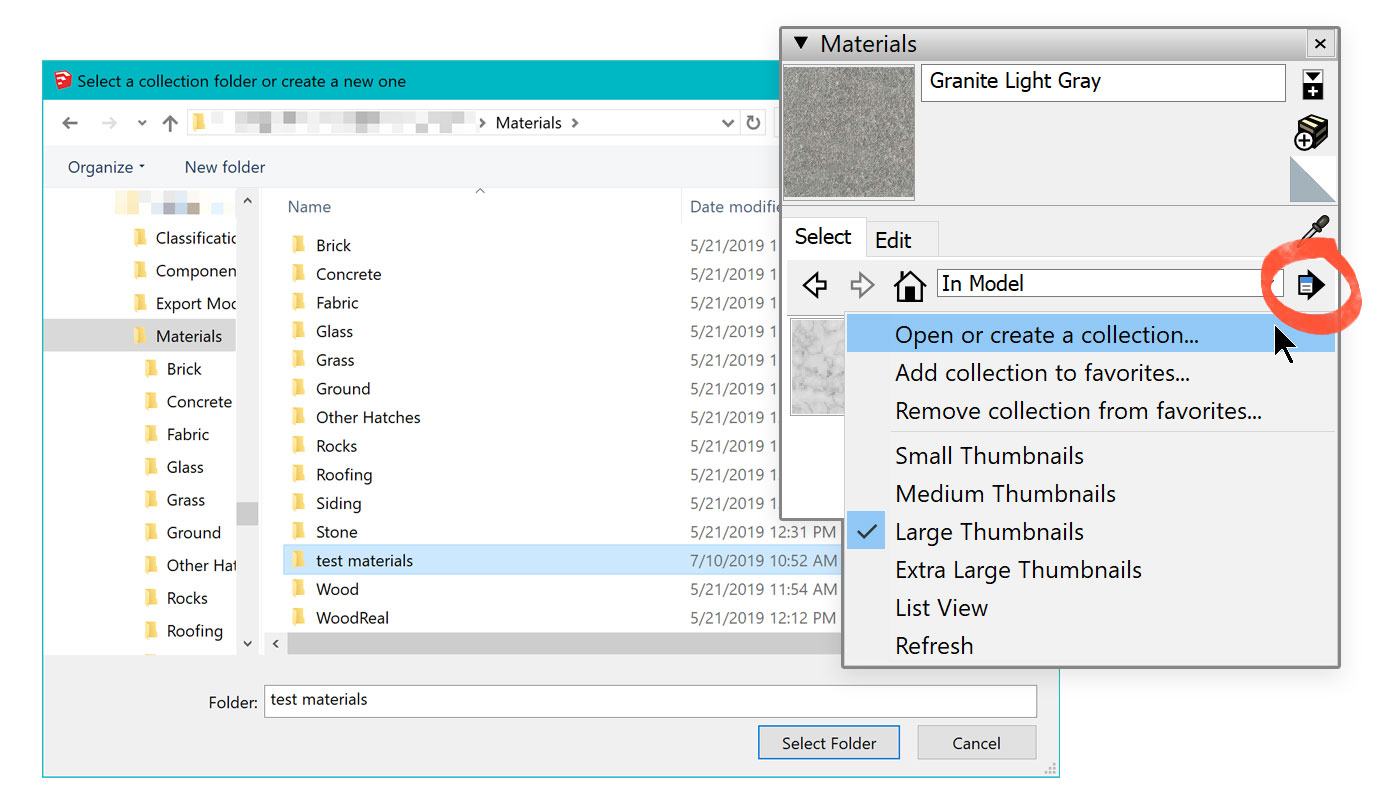Viewport: 1380px width, 800px height.
Task: Click the Folder name input field
Action: pyautogui.click(x=650, y=700)
